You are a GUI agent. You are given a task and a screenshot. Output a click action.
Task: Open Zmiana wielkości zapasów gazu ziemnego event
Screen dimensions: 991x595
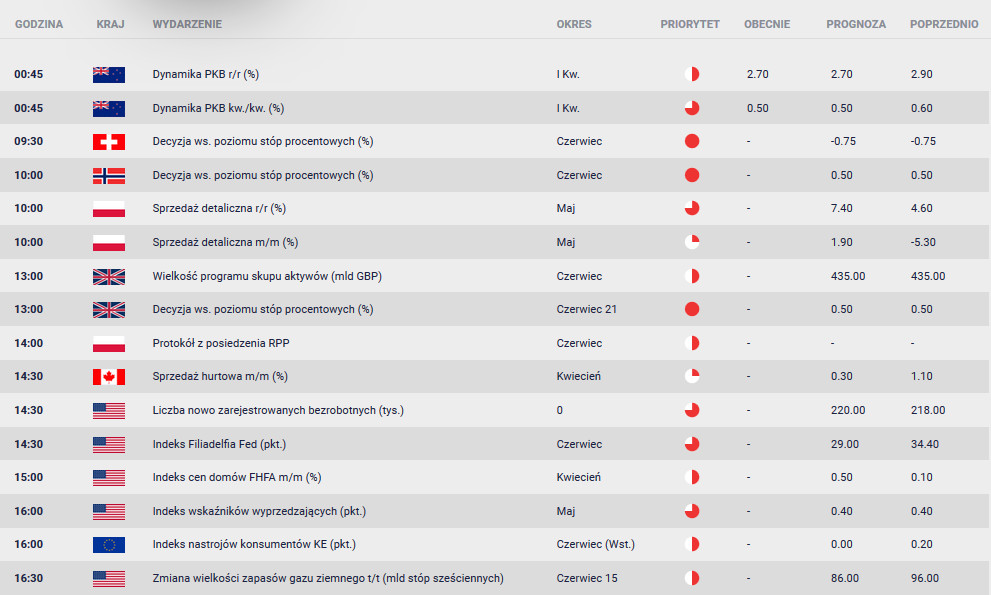point(328,578)
